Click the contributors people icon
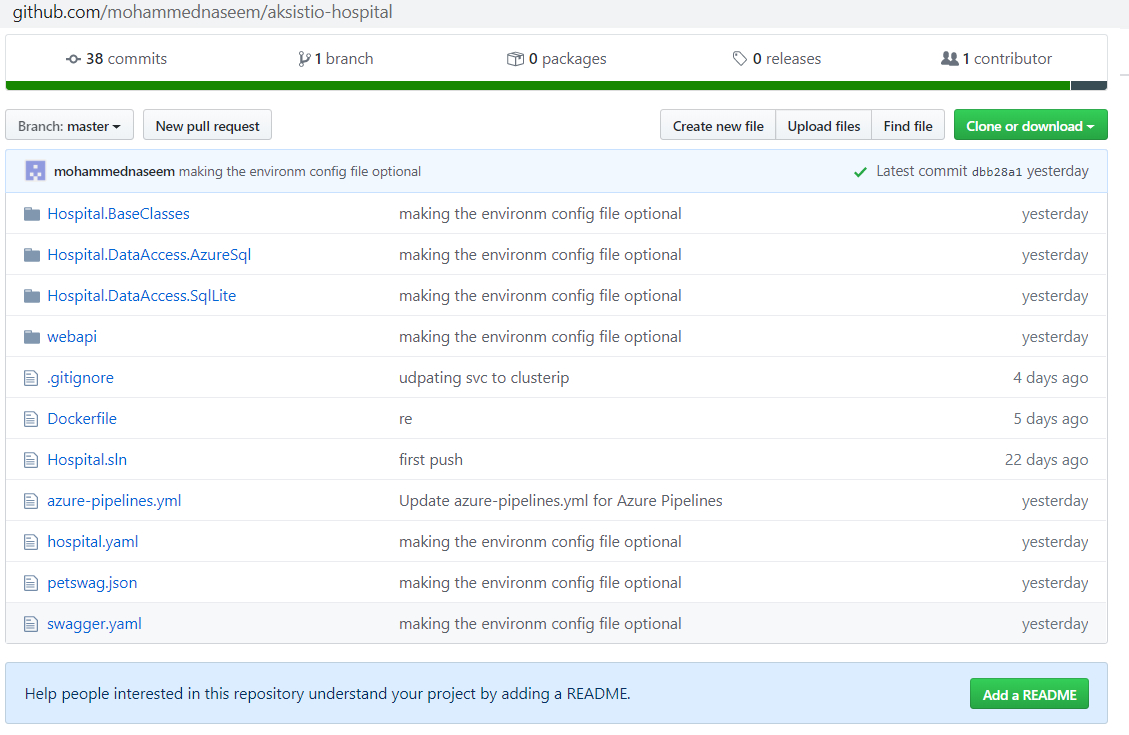This screenshot has width=1129, height=735. (x=950, y=59)
